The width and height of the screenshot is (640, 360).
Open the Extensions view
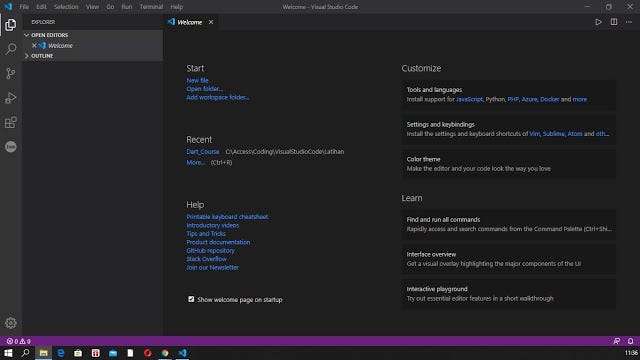click(x=11, y=122)
